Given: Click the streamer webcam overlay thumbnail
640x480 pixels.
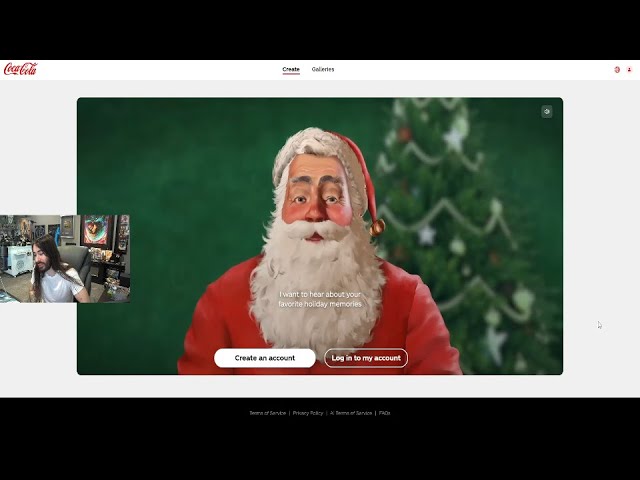Looking at the screenshot, I should click(x=65, y=259).
